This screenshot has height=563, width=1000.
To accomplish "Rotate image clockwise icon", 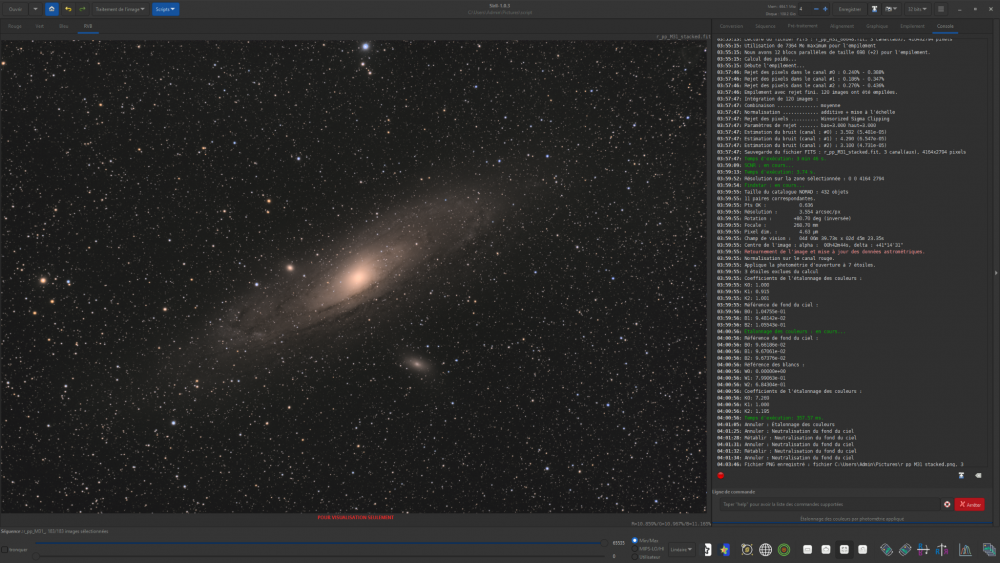I will pyautogui.click(x=905, y=550).
